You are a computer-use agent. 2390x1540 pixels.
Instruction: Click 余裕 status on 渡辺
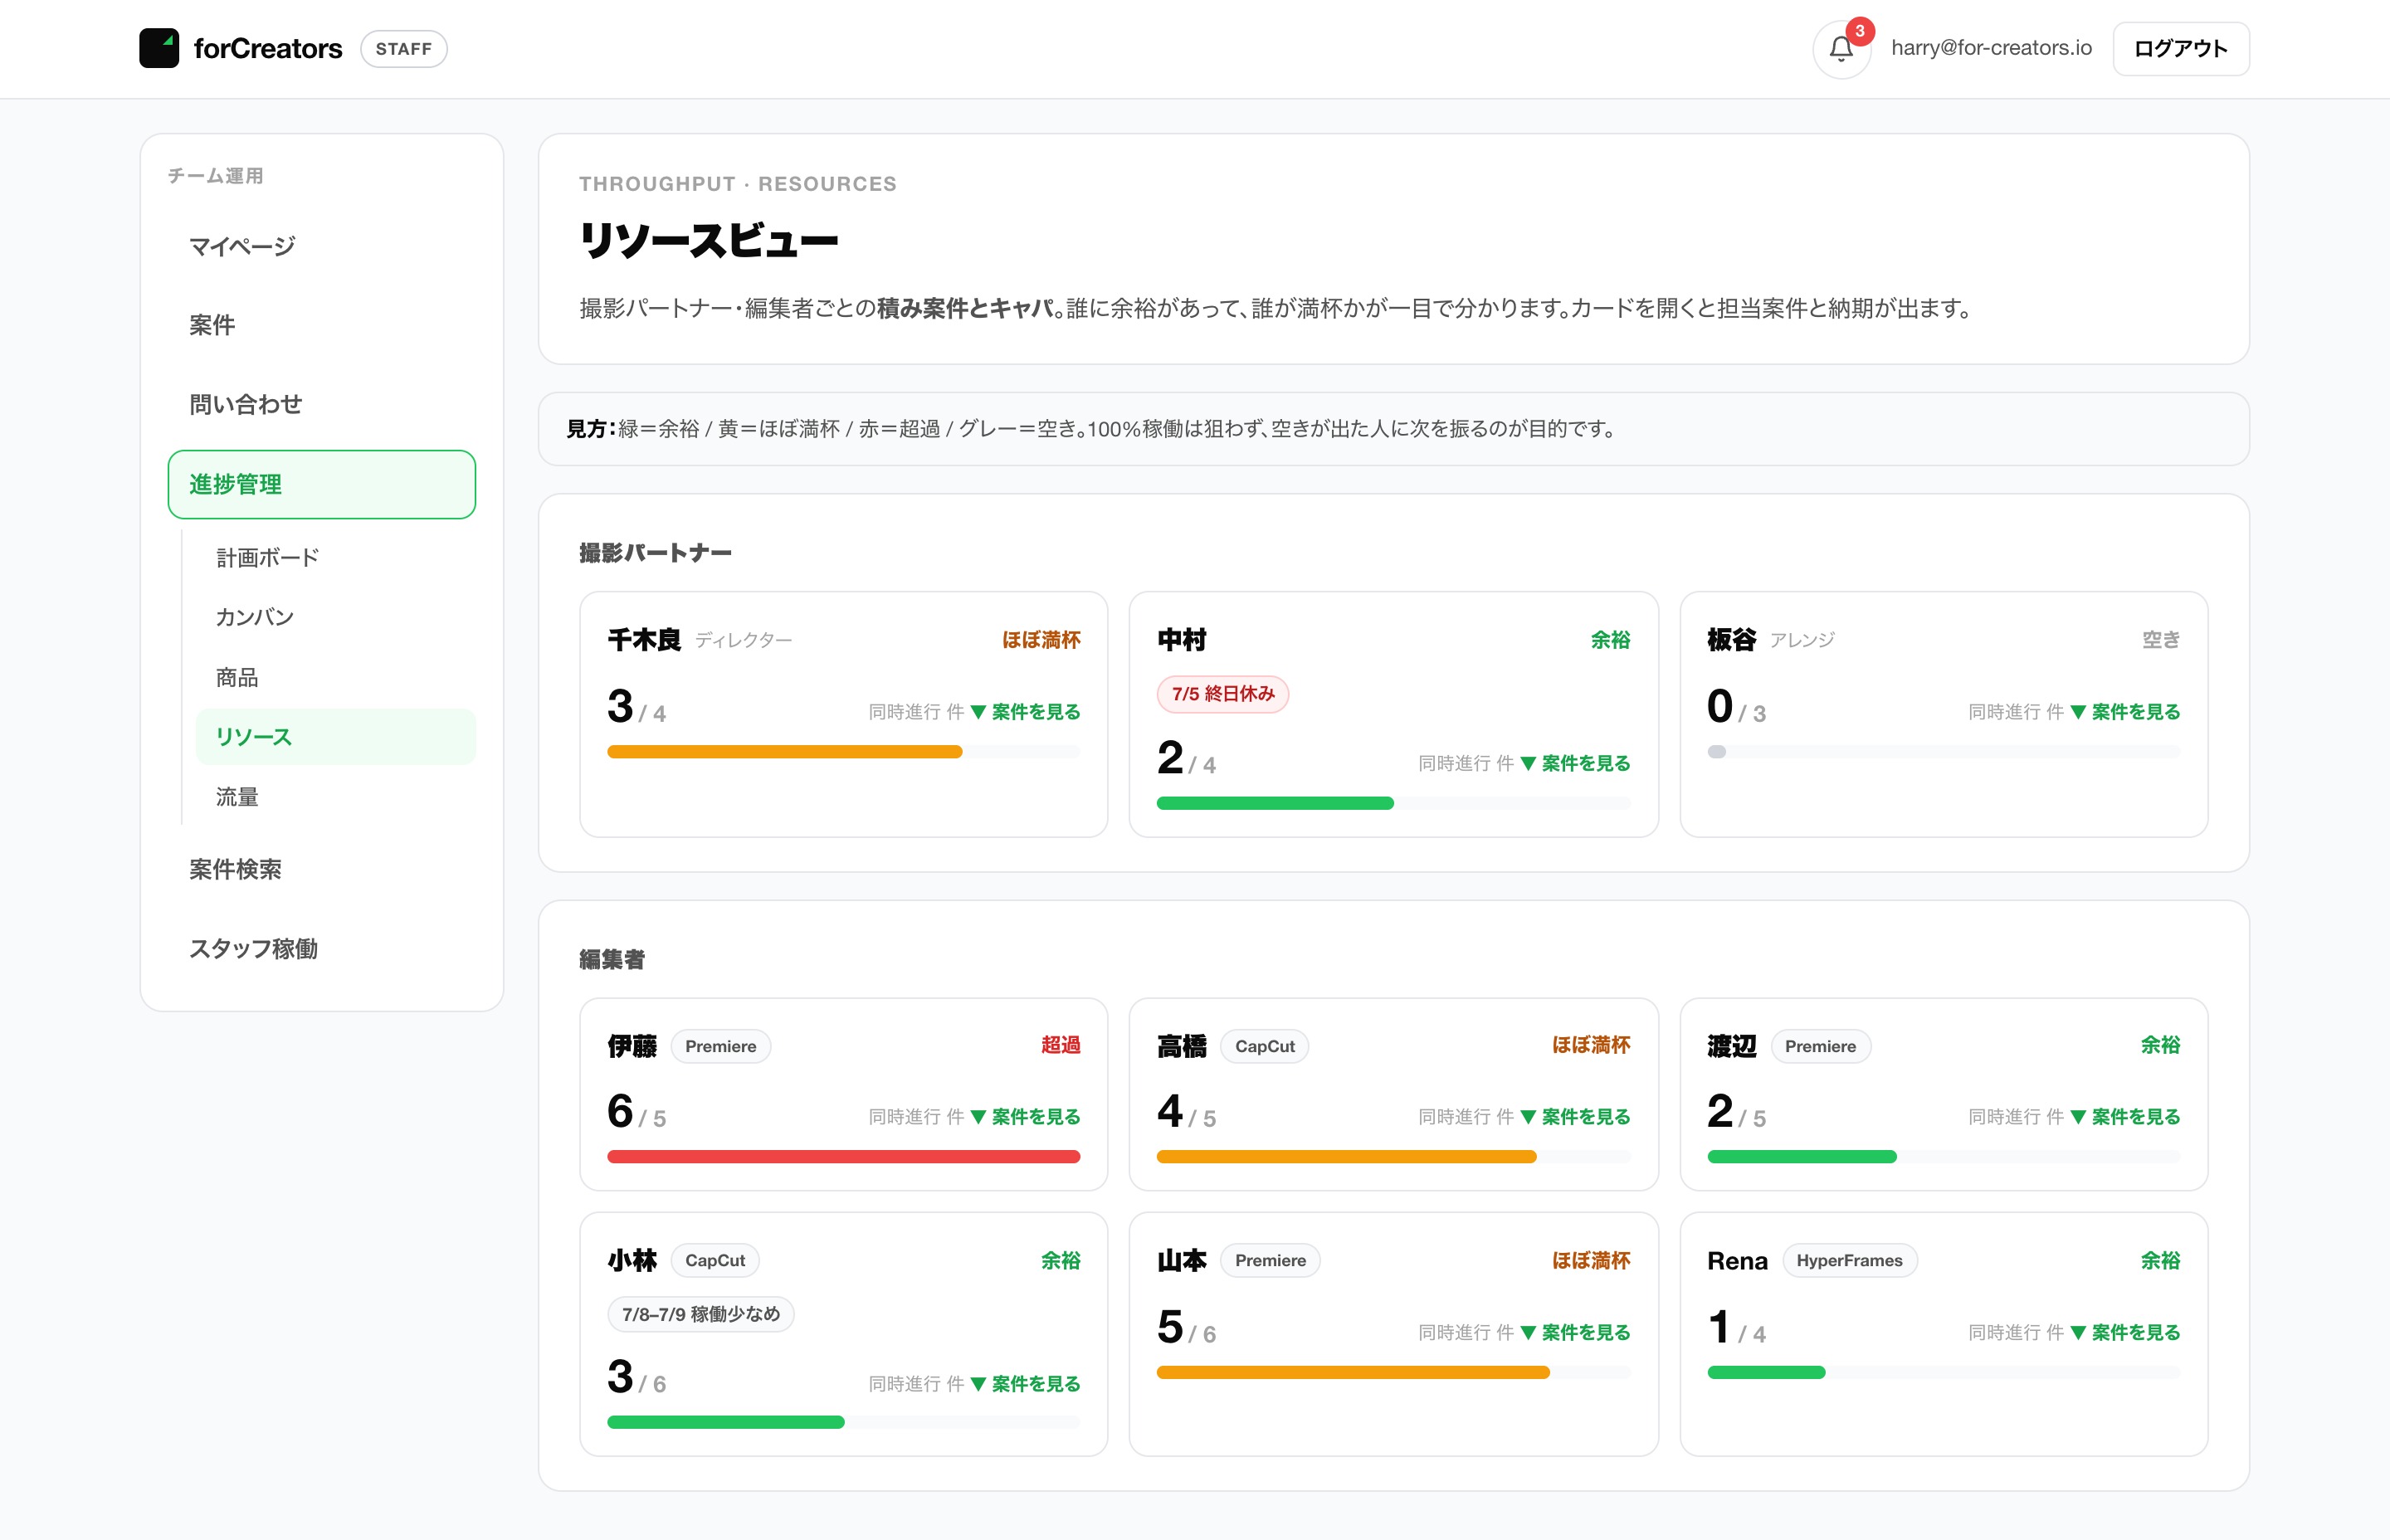click(2160, 1045)
